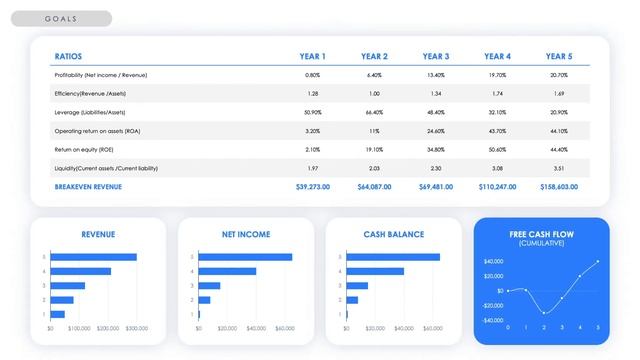Screen dimensions: 640x360
Task: Click the Profitability (Net income / Revenue) row label
Action: (x=101, y=75)
